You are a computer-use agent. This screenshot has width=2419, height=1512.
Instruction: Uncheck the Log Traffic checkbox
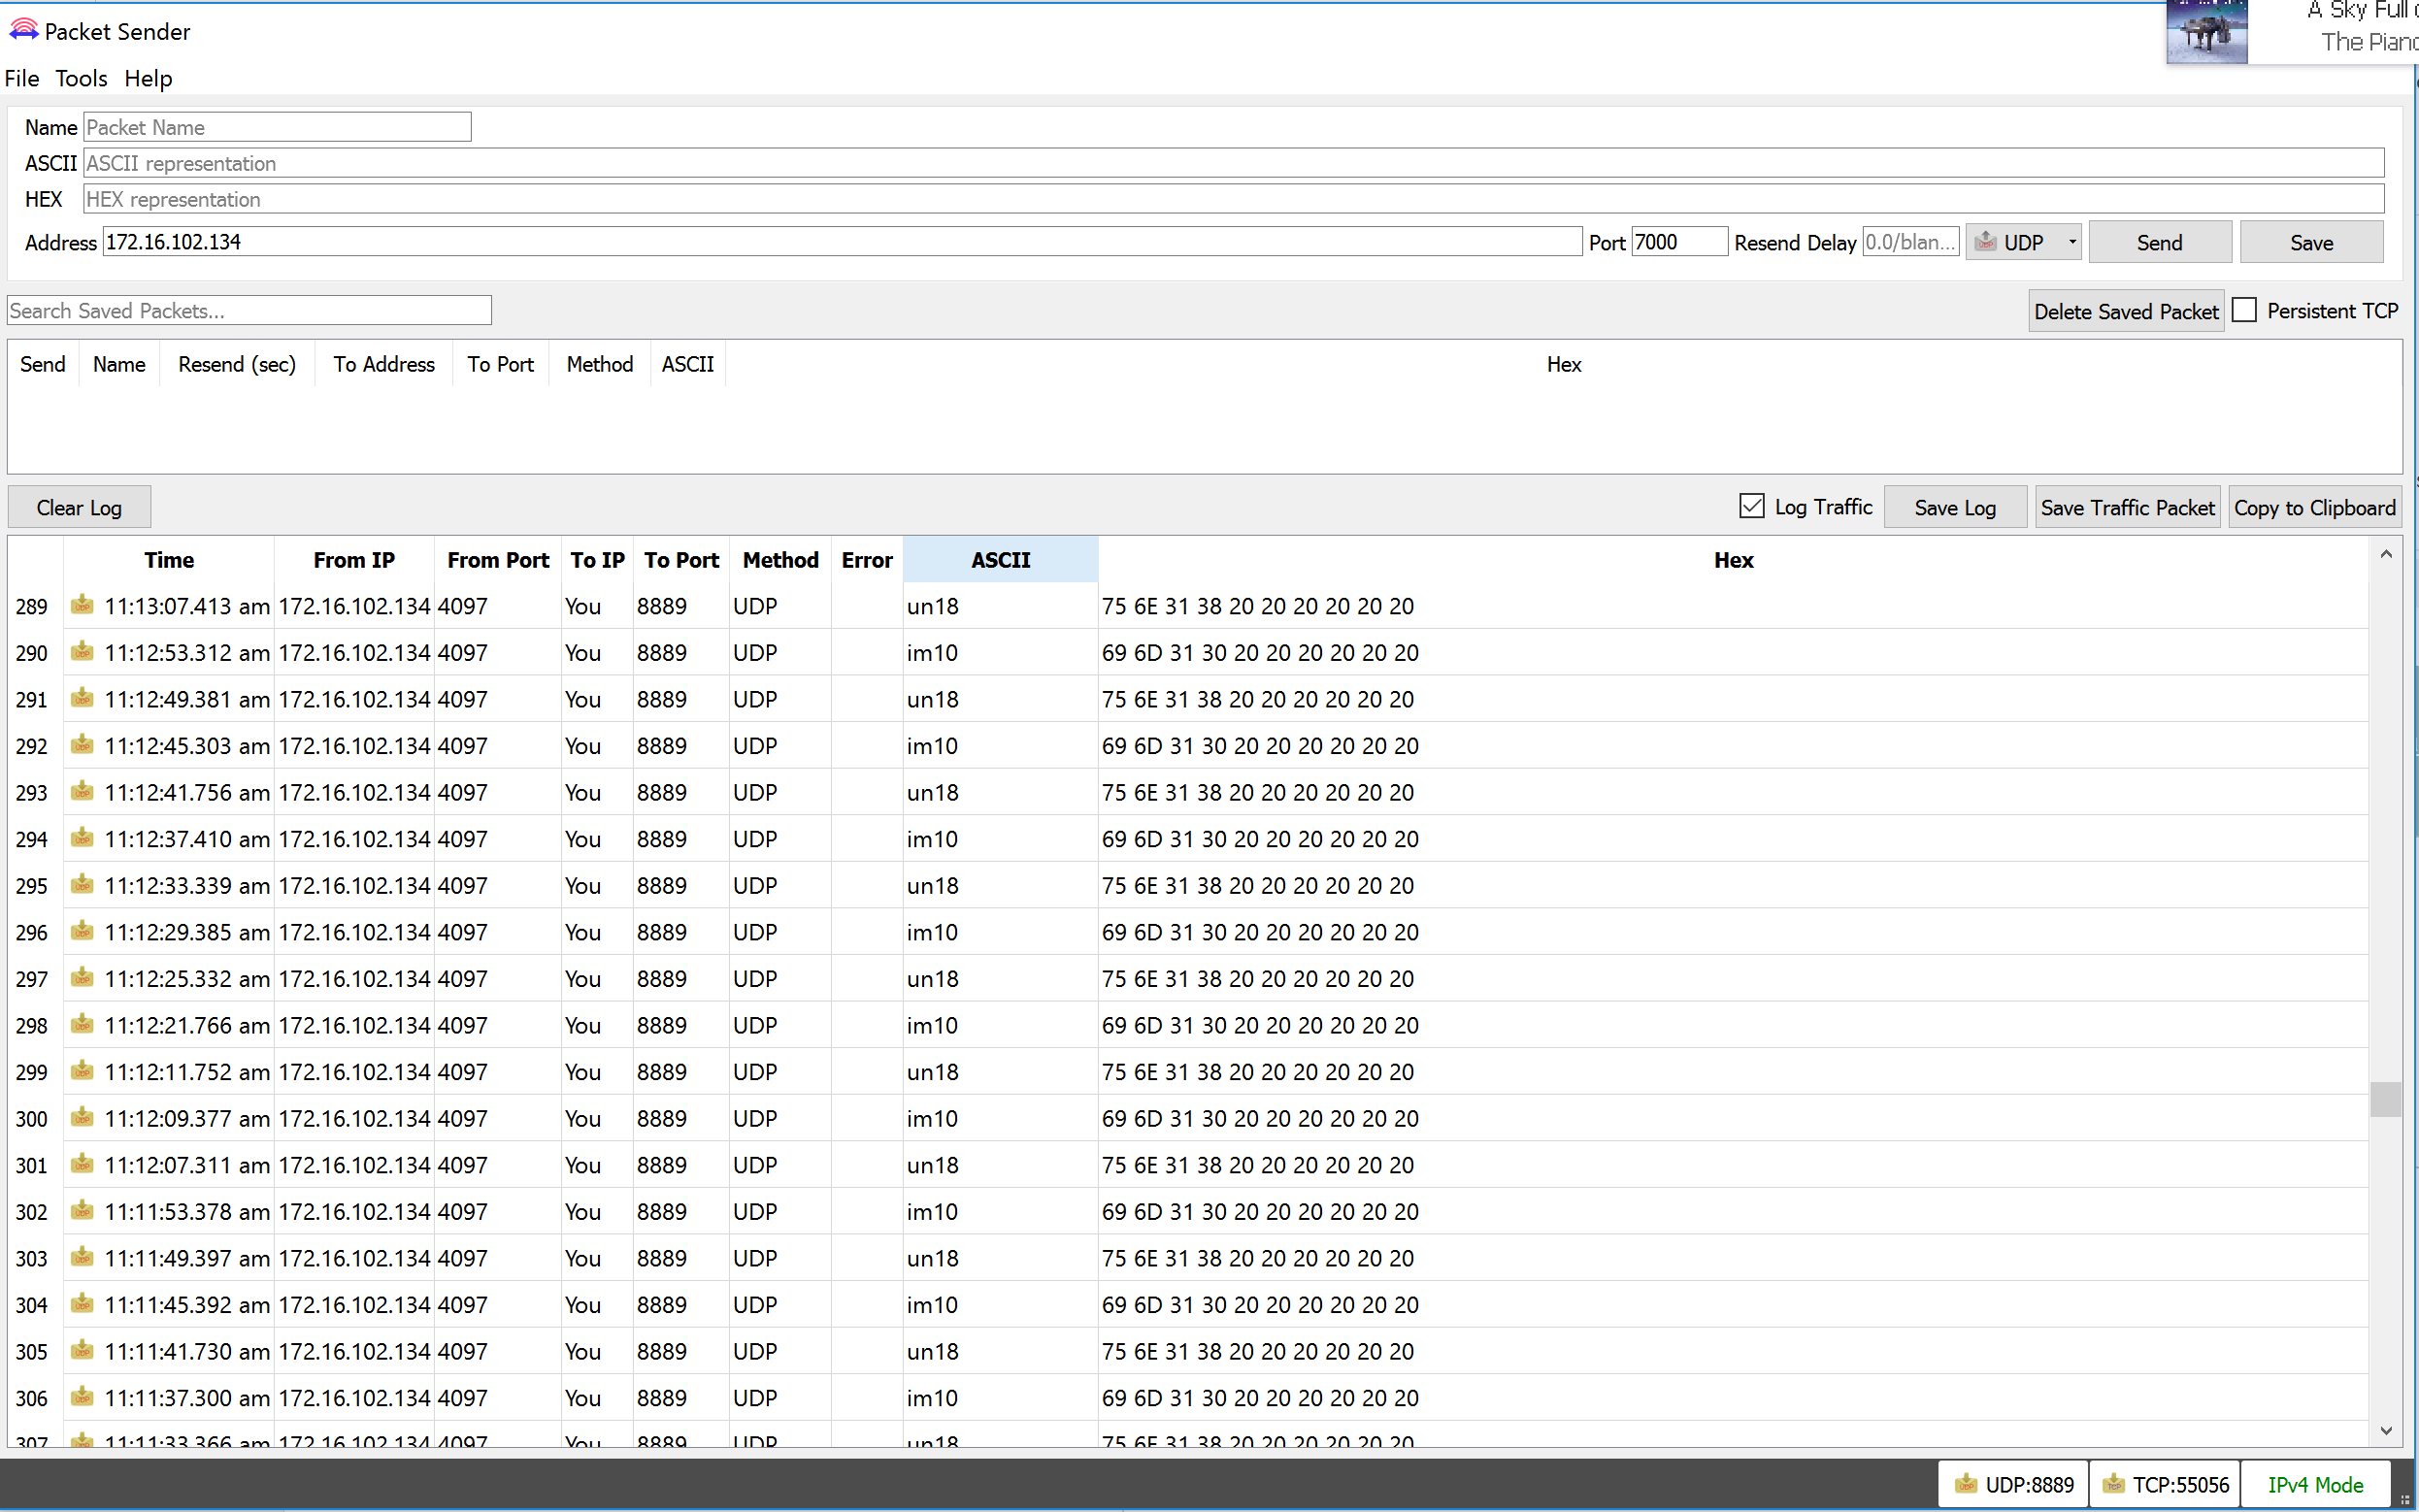coord(1751,506)
